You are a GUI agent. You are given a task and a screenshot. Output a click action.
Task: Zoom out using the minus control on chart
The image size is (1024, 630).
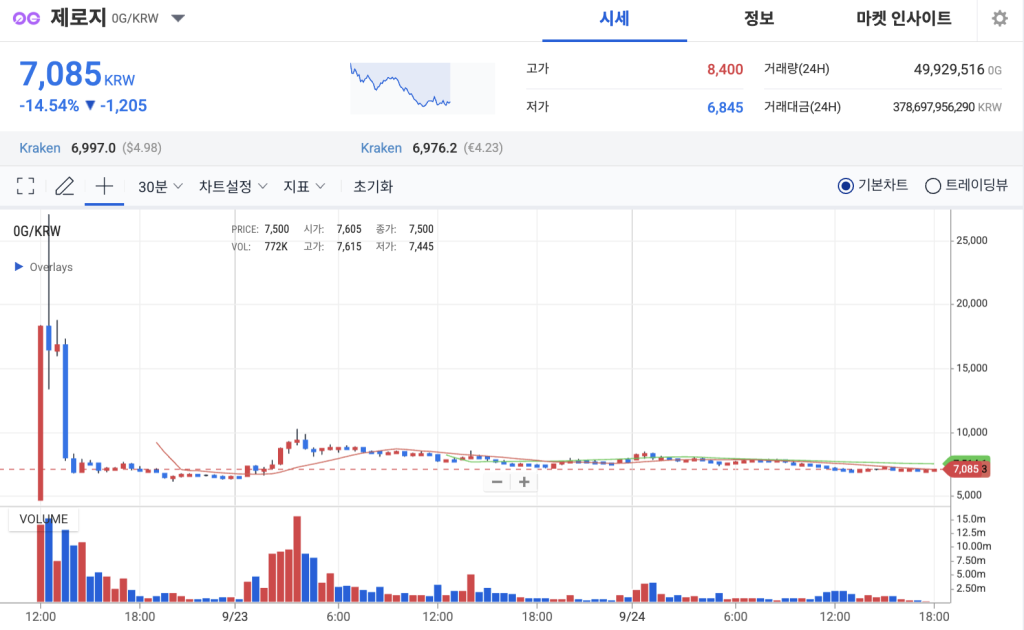497,482
